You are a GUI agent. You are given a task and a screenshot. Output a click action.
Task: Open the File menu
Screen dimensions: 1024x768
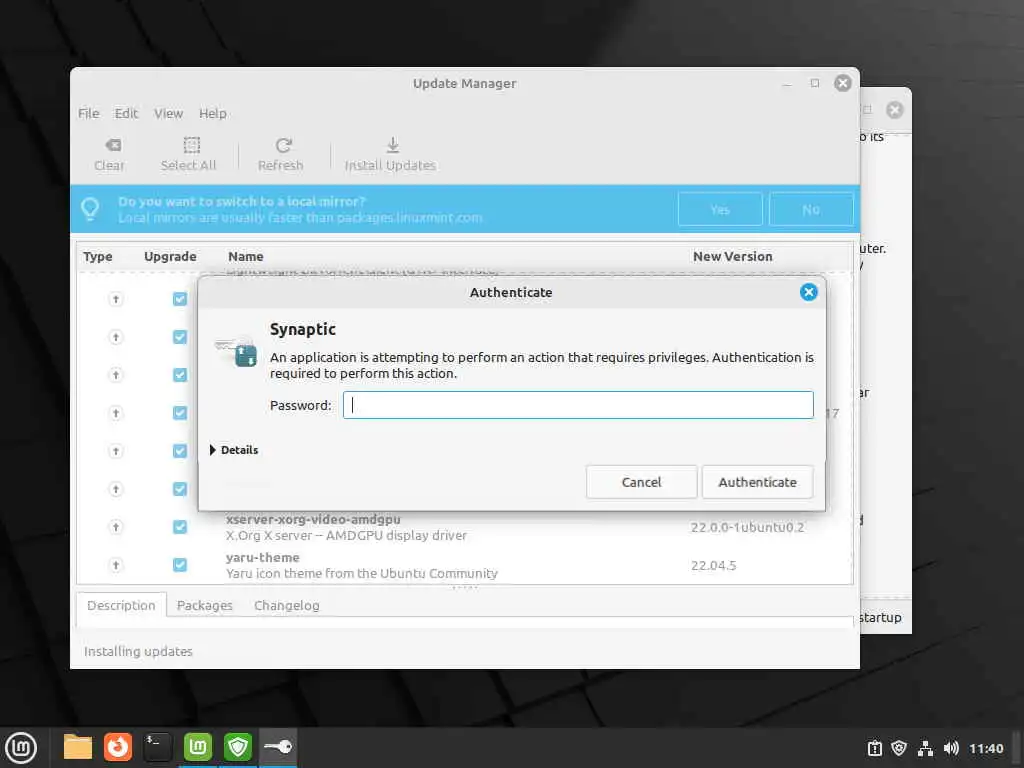point(89,113)
